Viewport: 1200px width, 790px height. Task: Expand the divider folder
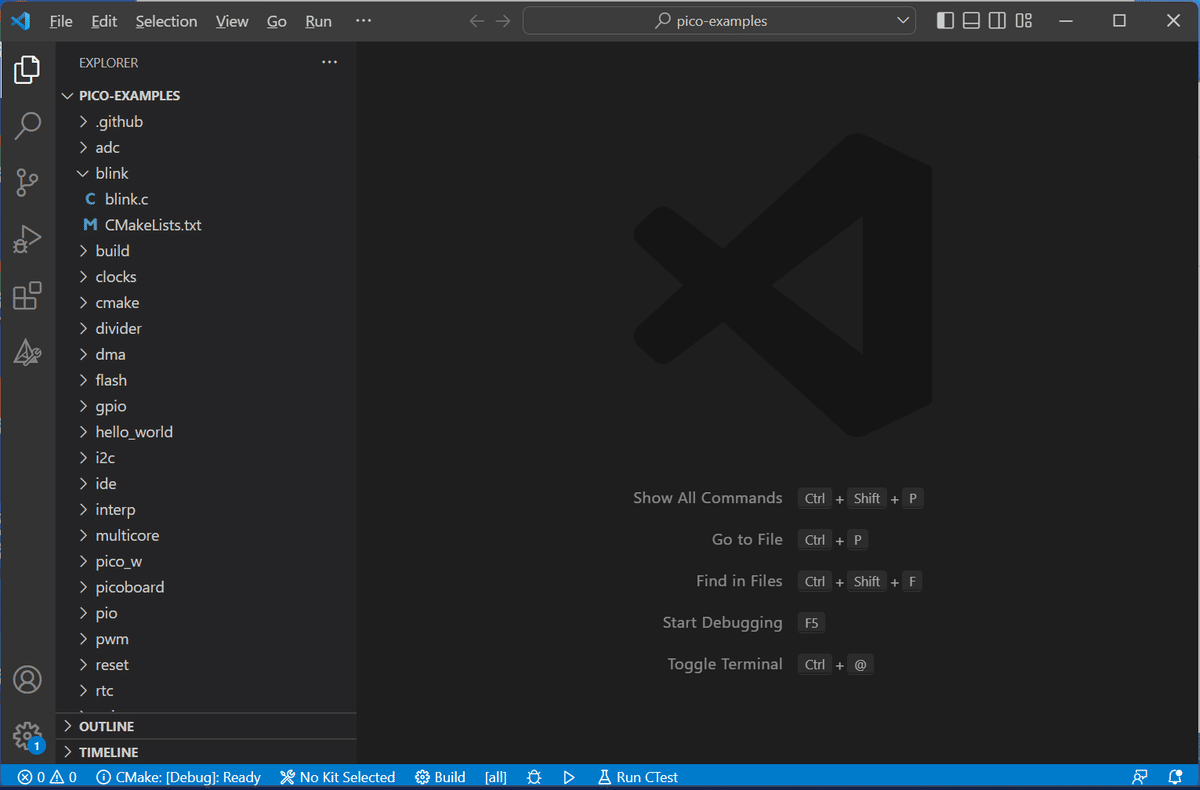206,329
